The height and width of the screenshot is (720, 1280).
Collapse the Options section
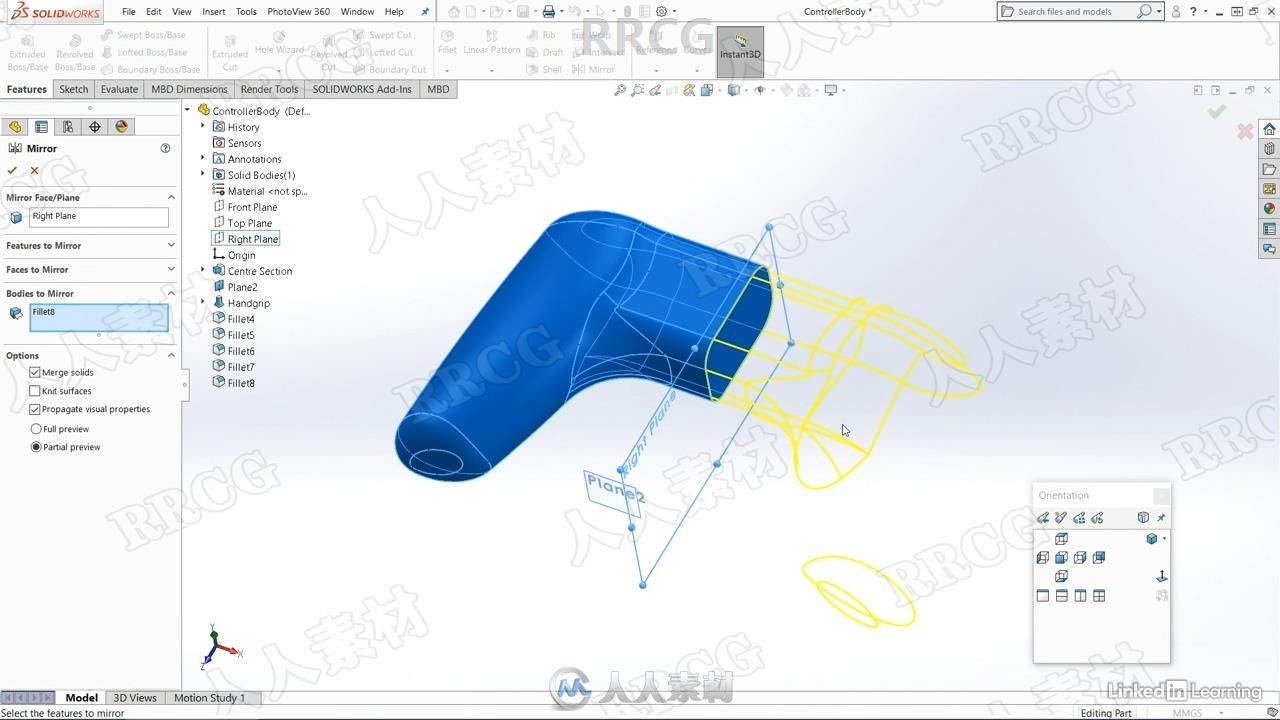pyautogui.click(x=171, y=355)
